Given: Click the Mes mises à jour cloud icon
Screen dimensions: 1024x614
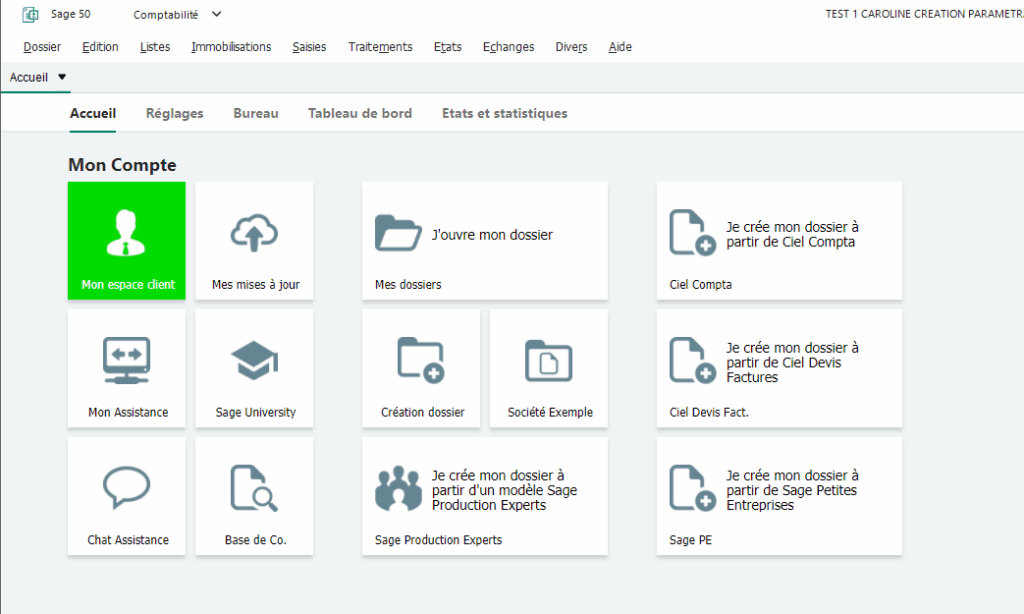Looking at the screenshot, I should click(x=254, y=232).
